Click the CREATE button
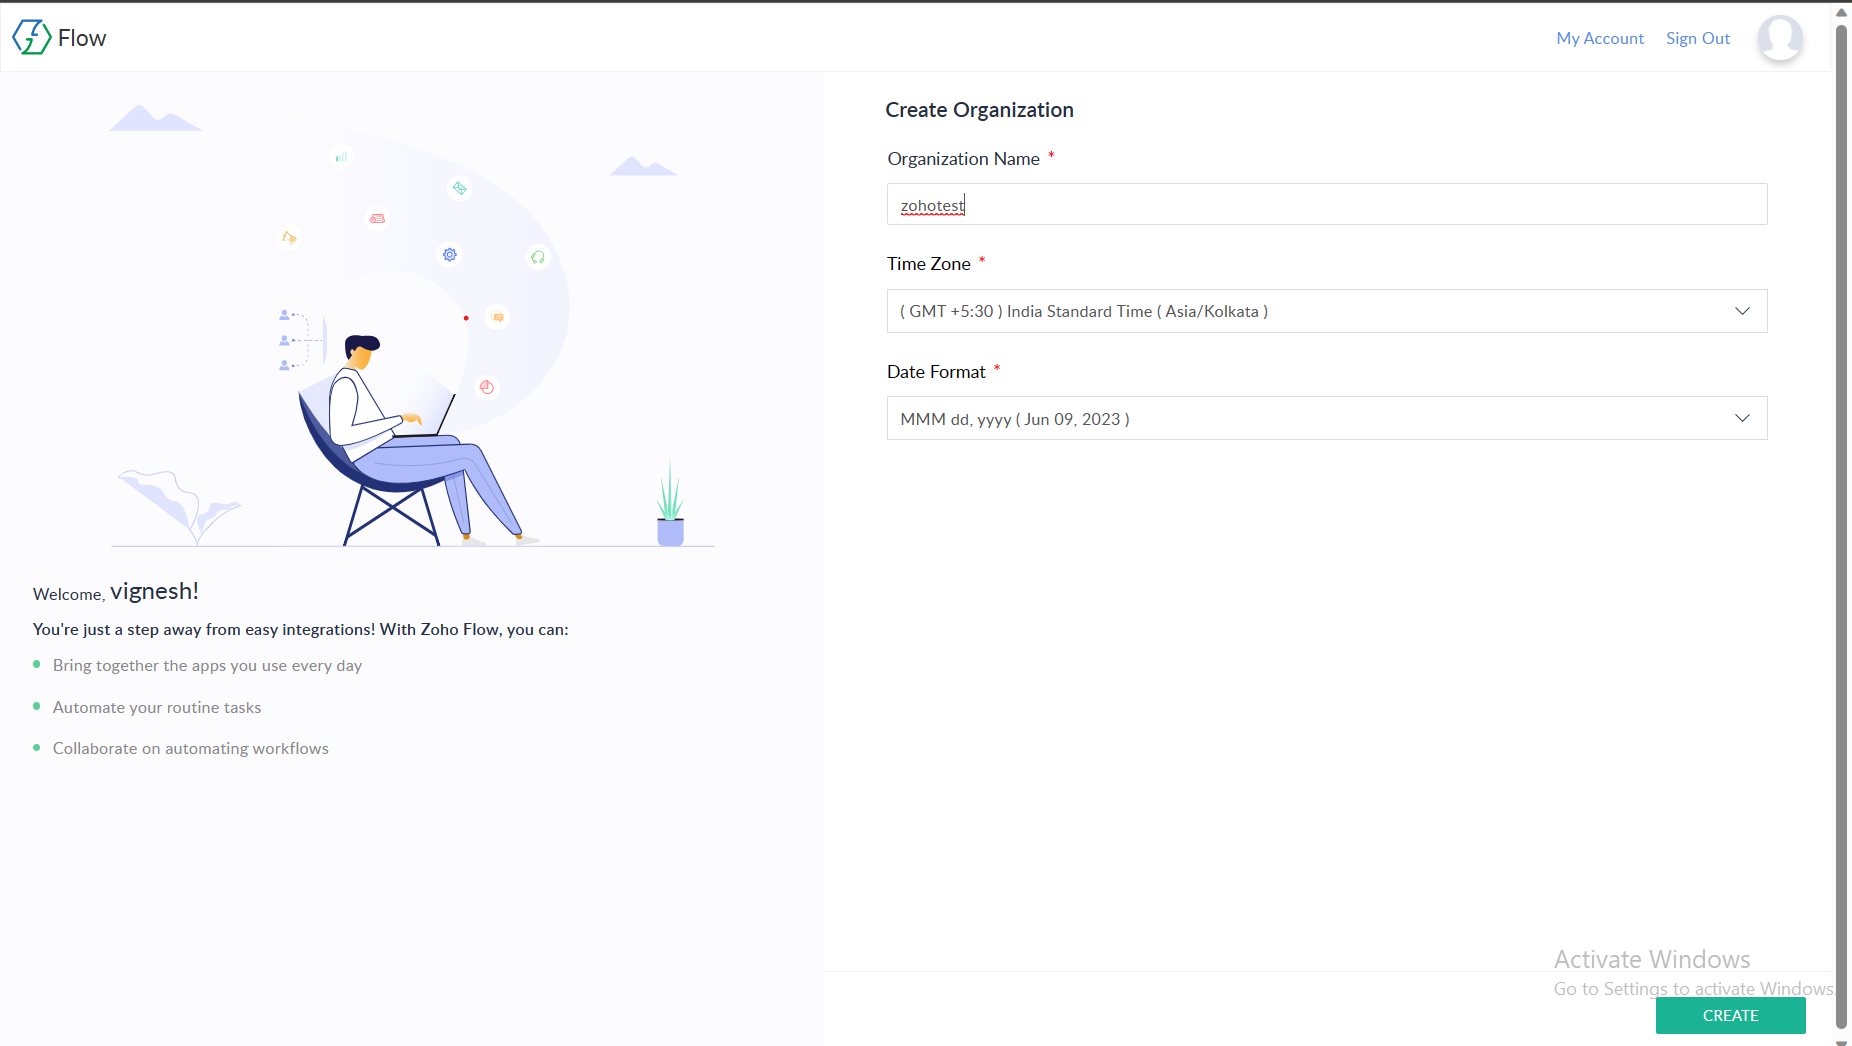1852x1046 pixels. click(x=1730, y=1015)
